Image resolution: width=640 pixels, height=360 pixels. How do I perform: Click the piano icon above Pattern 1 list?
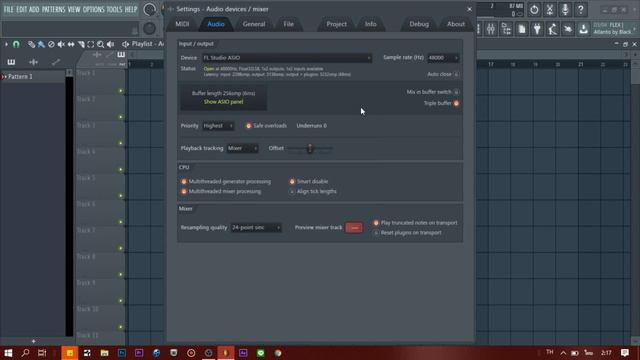tap(11, 62)
